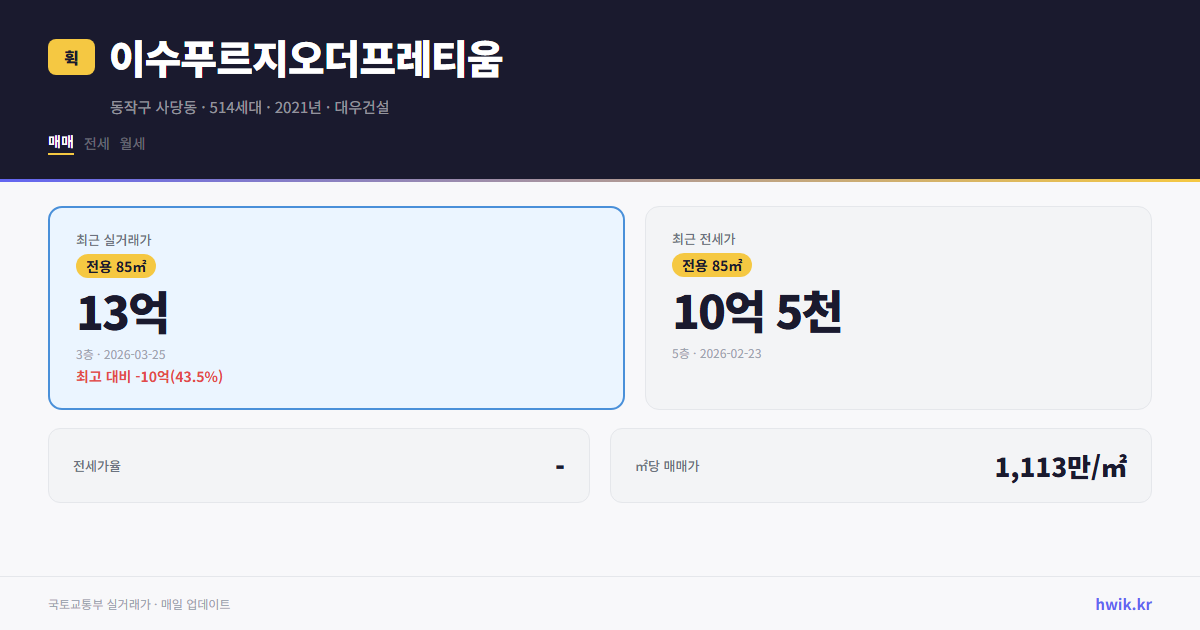Screen dimensions: 1200x630
Task: Click the 5층 · 2026-02-23 jeonse detail
Action: pos(715,353)
